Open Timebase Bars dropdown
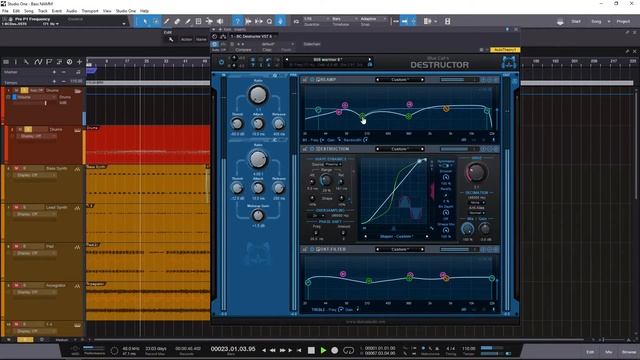This screenshot has width=640, height=360. tap(344, 19)
